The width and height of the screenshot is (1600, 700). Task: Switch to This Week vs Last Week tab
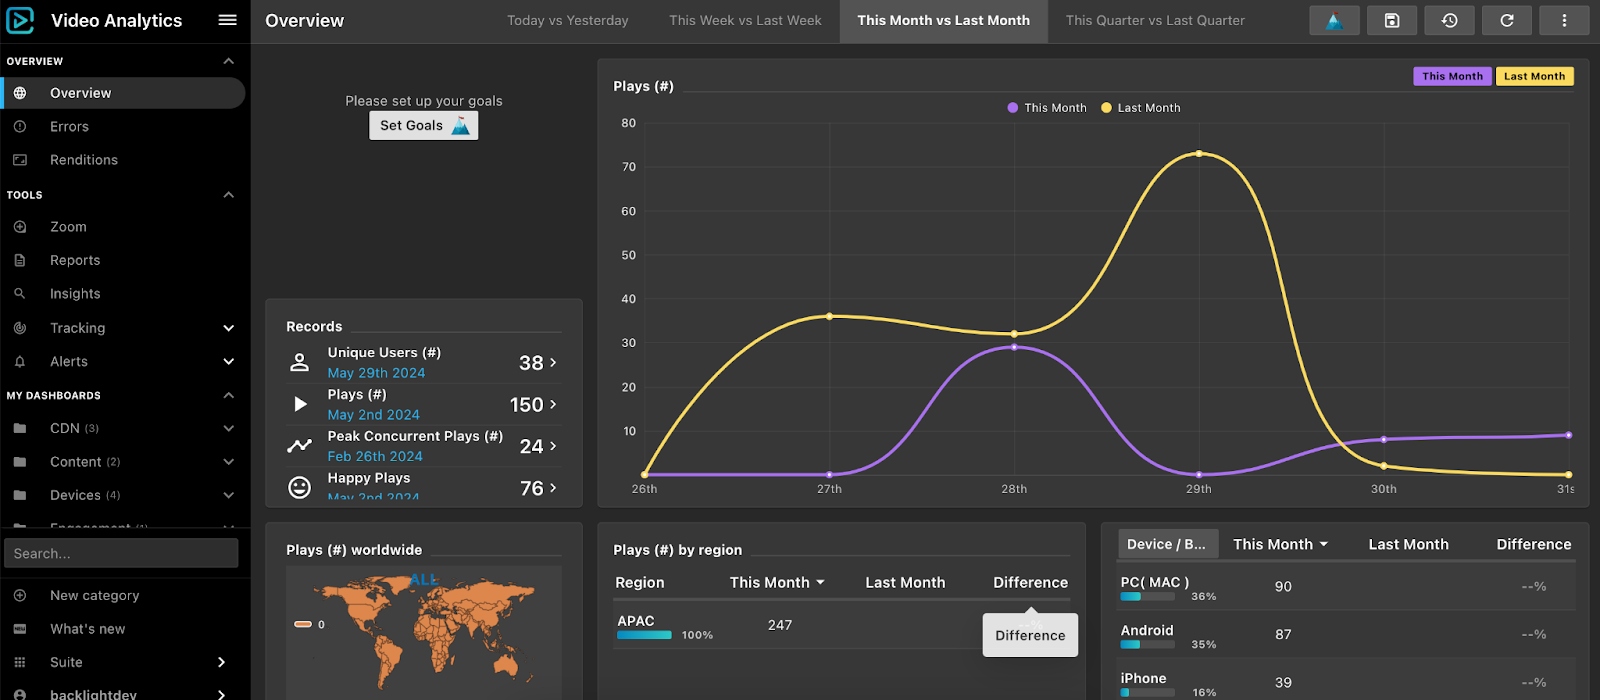[745, 20]
